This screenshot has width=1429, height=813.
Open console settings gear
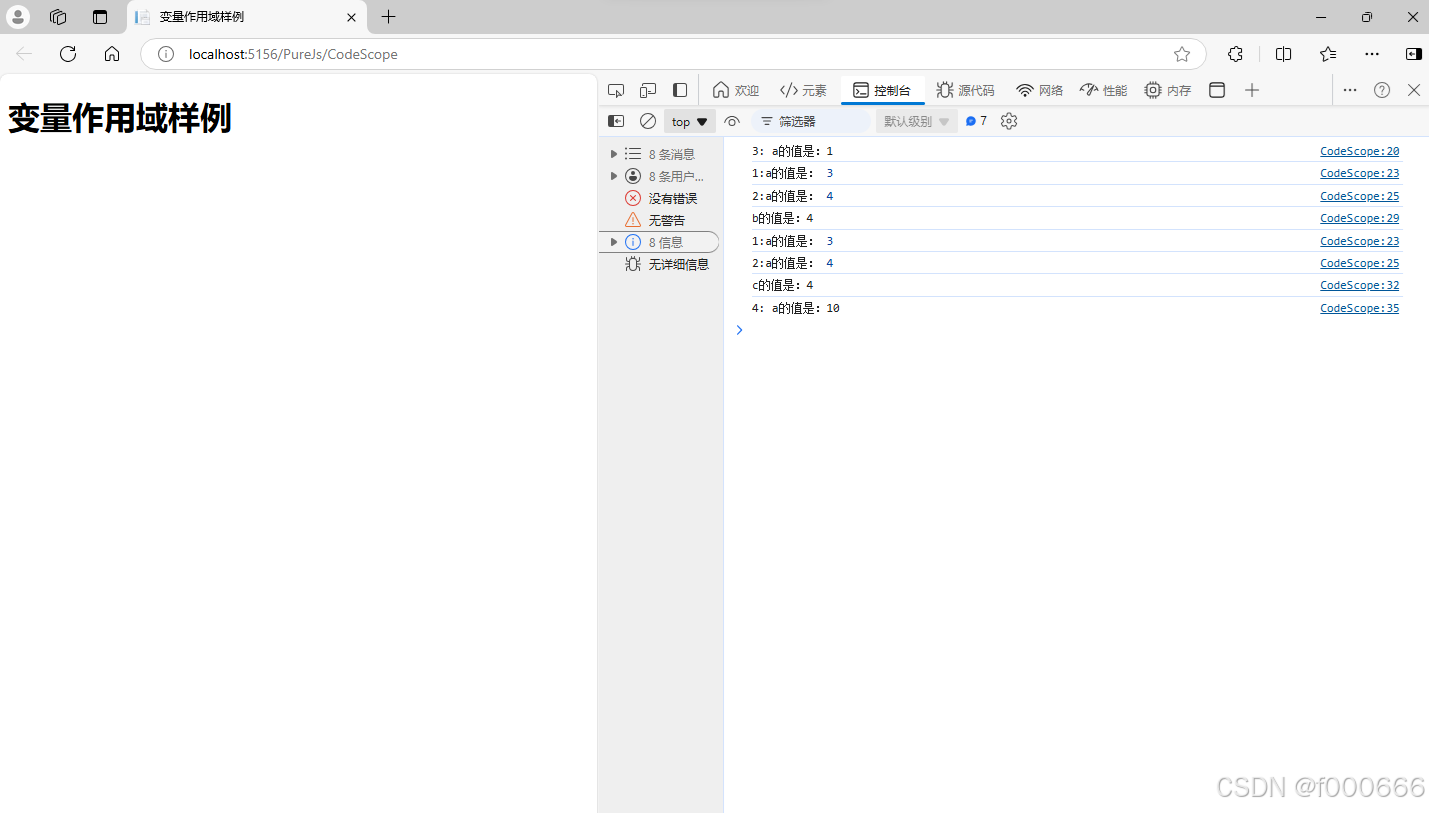1009,121
